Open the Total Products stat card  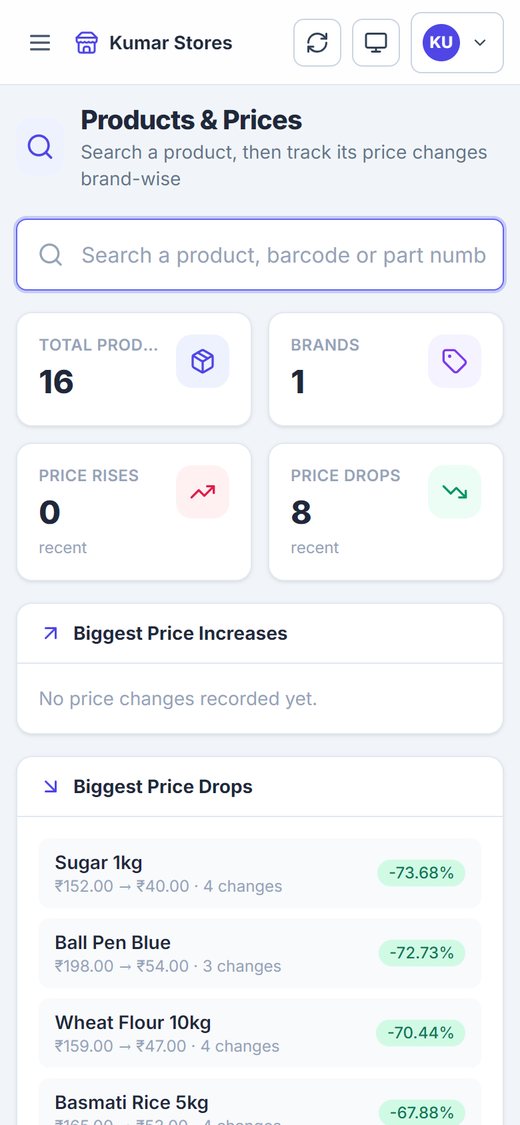click(x=134, y=369)
